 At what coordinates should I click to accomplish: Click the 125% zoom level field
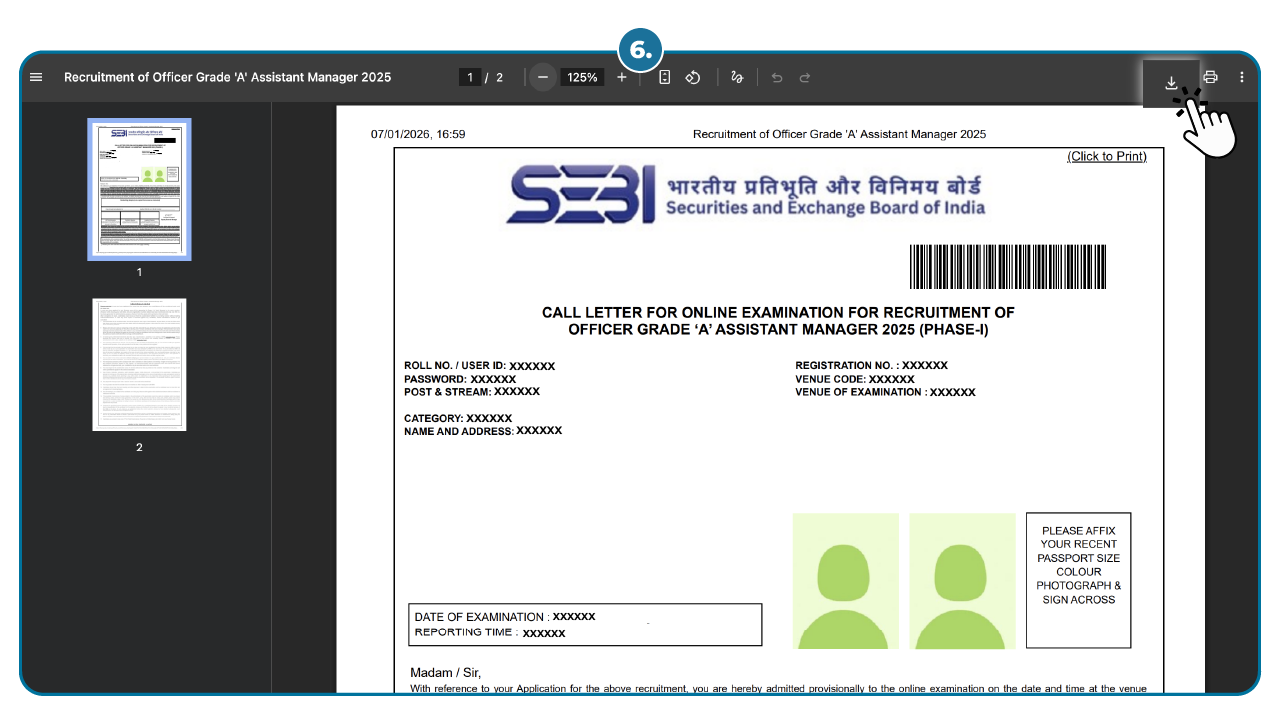coord(582,77)
